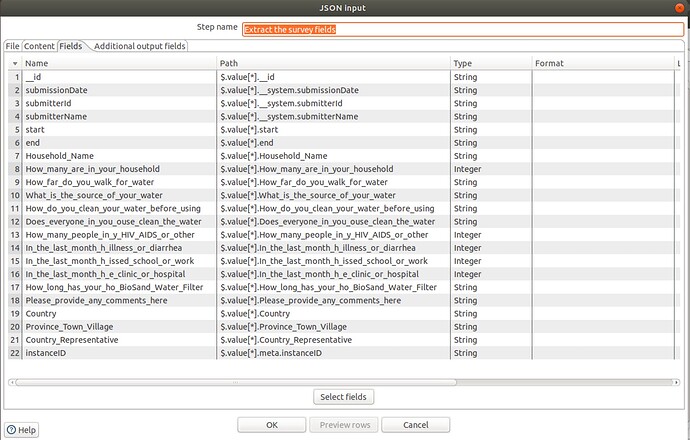The image size is (690, 440).
Task: Select name cell 'Please_provide_any_comments_here'
Action: (x=119, y=301)
